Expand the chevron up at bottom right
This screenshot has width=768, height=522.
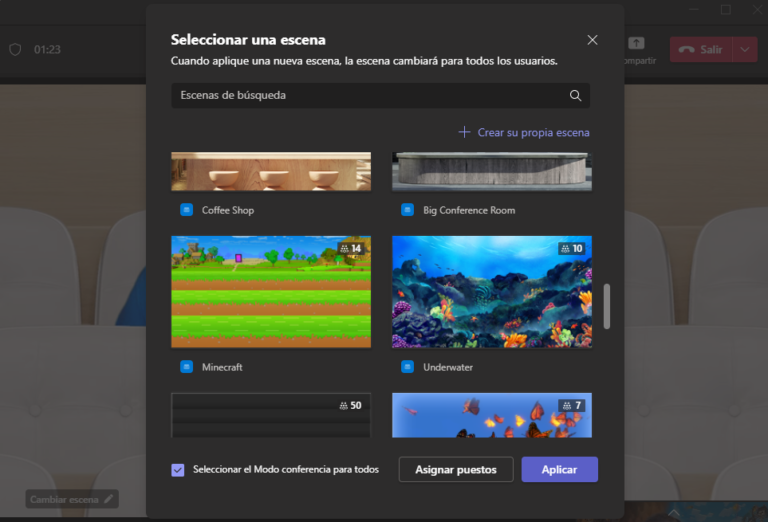(x=673, y=513)
